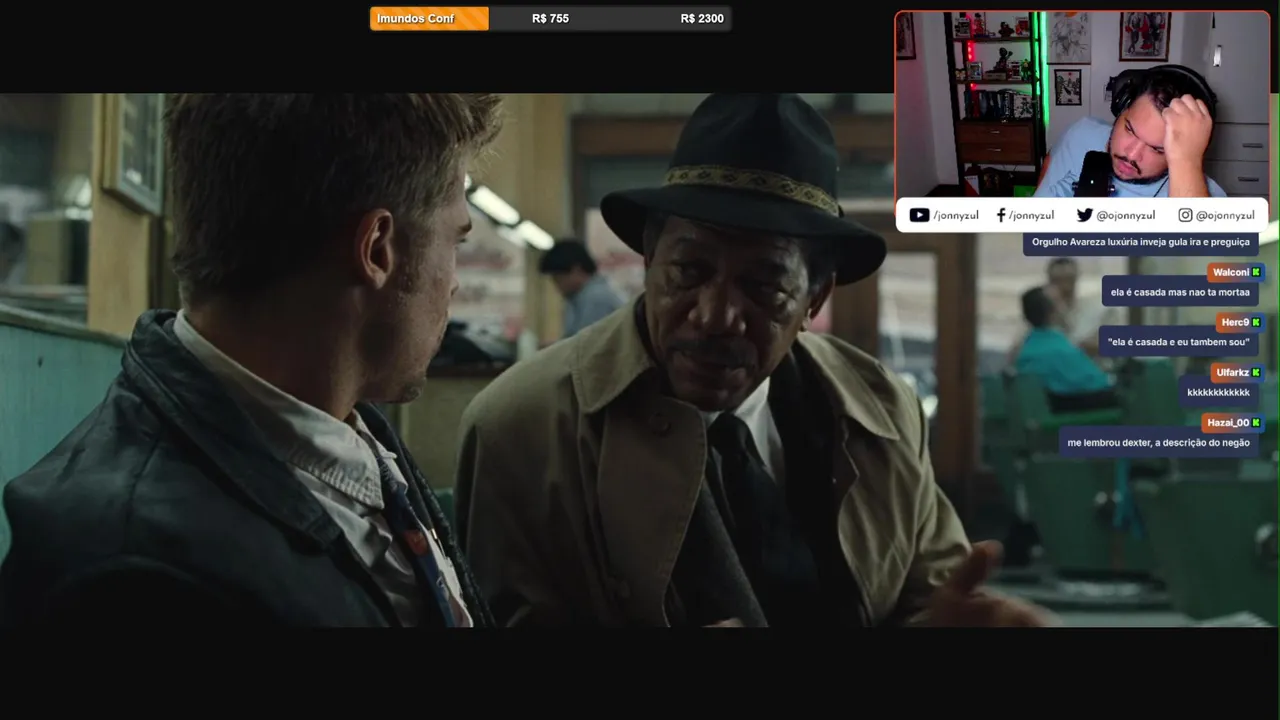Click the Twitter bird icon

tap(1085, 215)
